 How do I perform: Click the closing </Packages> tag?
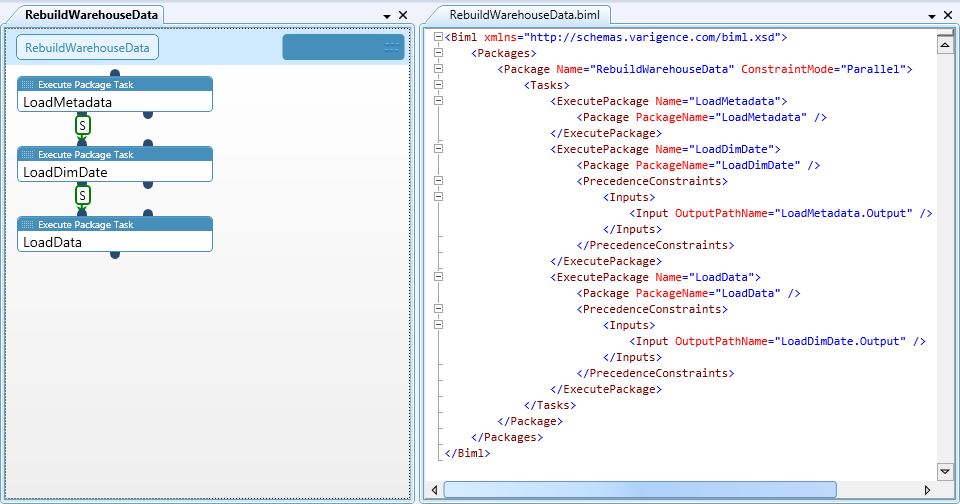[507, 437]
